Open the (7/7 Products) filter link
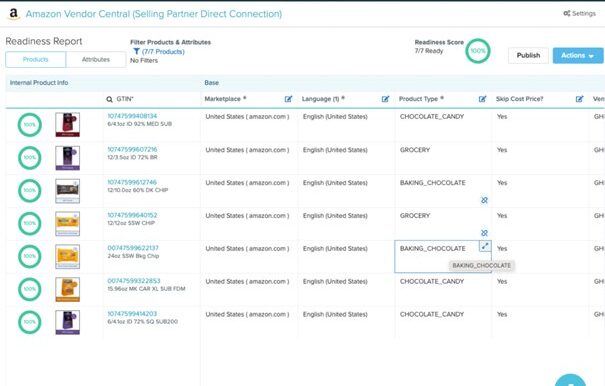 pyautogui.click(x=163, y=51)
